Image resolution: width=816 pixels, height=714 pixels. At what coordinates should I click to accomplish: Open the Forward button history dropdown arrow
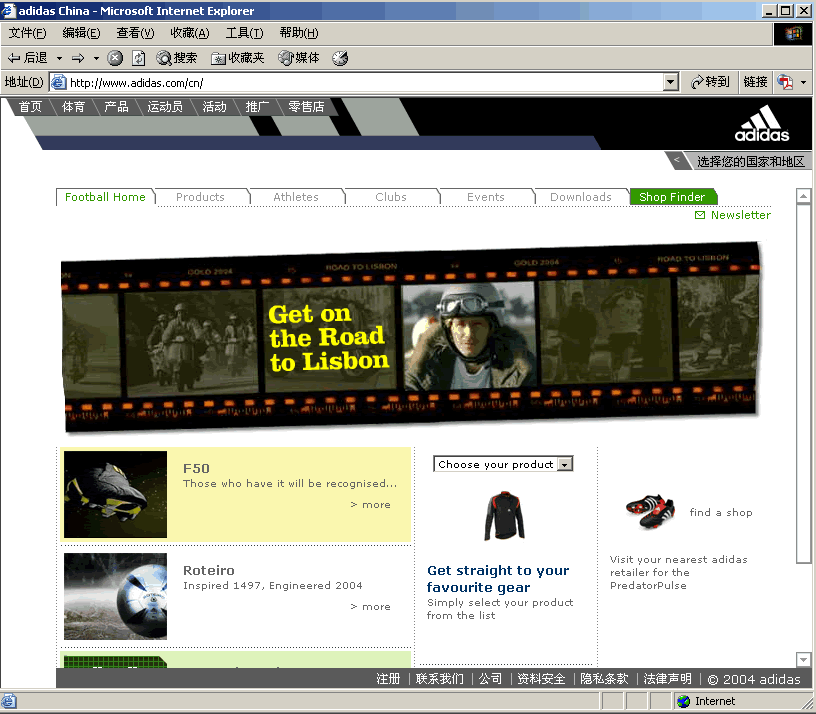click(96, 58)
